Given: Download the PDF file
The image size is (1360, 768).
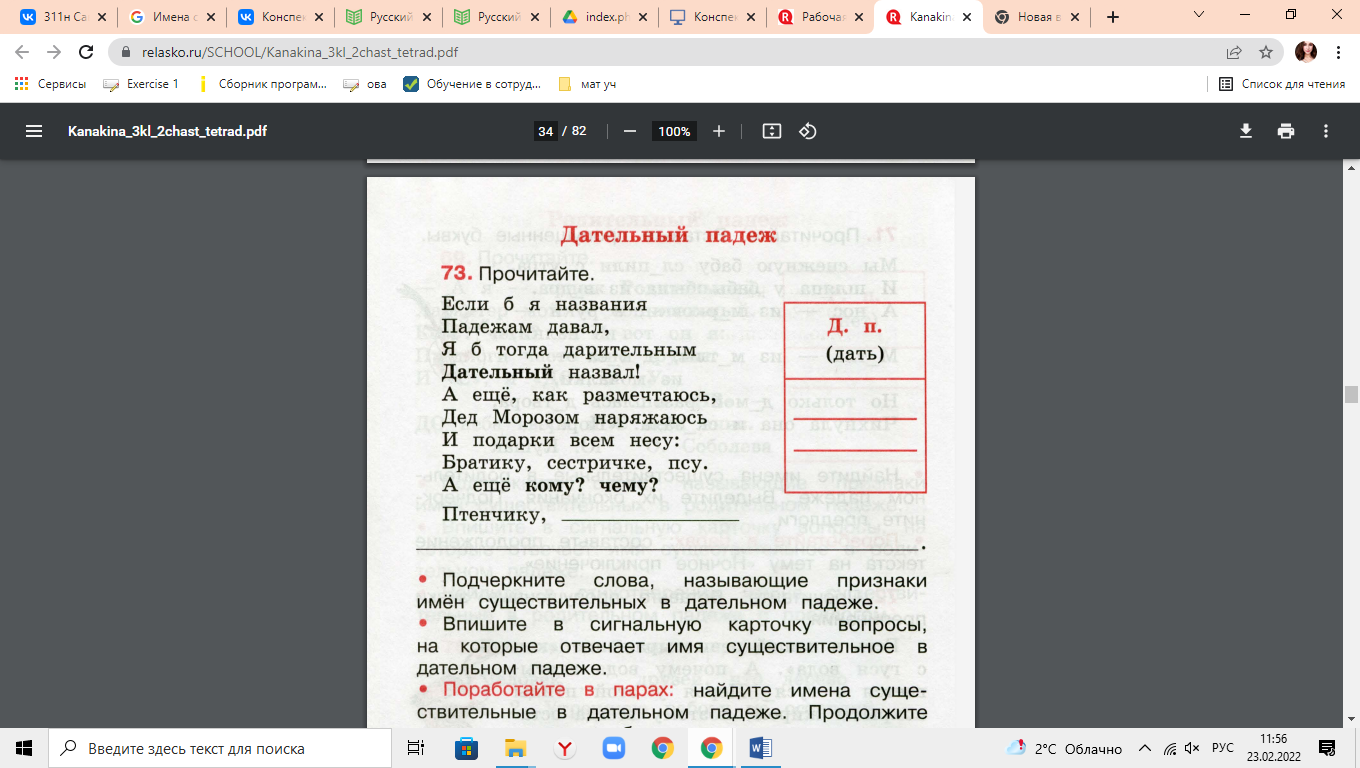Looking at the screenshot, I should 1246,131.
